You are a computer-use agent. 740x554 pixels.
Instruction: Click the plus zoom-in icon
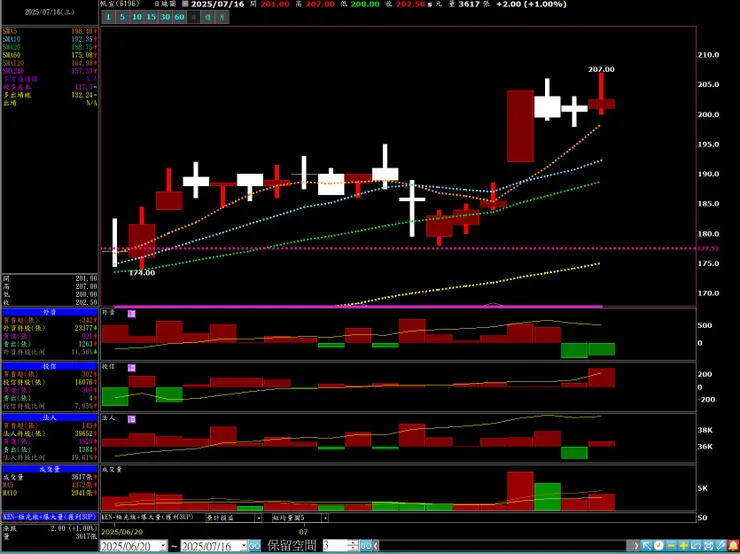pos(683,546)
